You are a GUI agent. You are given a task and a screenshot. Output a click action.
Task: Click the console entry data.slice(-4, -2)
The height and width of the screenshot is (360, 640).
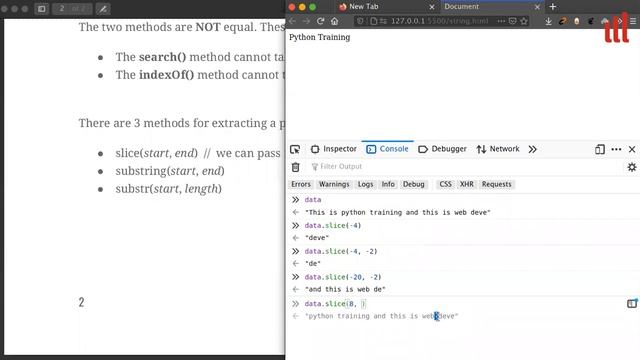click(341, 251)
